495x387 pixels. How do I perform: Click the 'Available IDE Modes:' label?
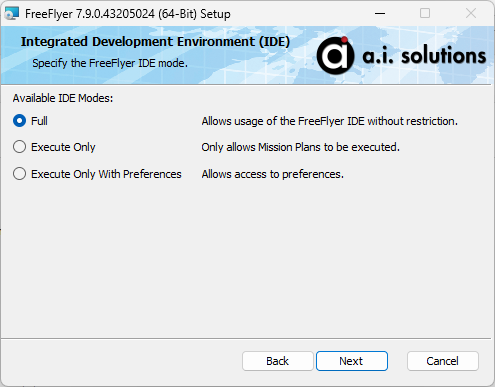(x=63, y=98)
